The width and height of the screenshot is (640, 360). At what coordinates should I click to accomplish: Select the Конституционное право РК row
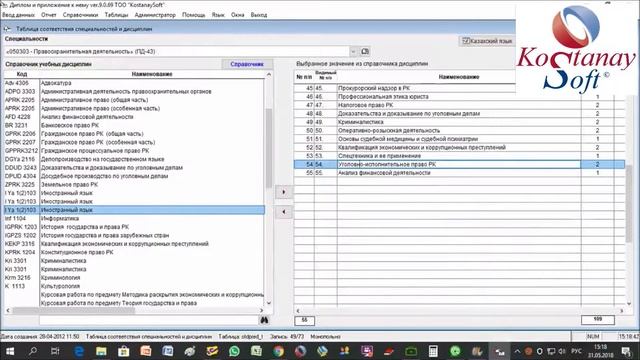pyautogui.click(x=134, y=252)
